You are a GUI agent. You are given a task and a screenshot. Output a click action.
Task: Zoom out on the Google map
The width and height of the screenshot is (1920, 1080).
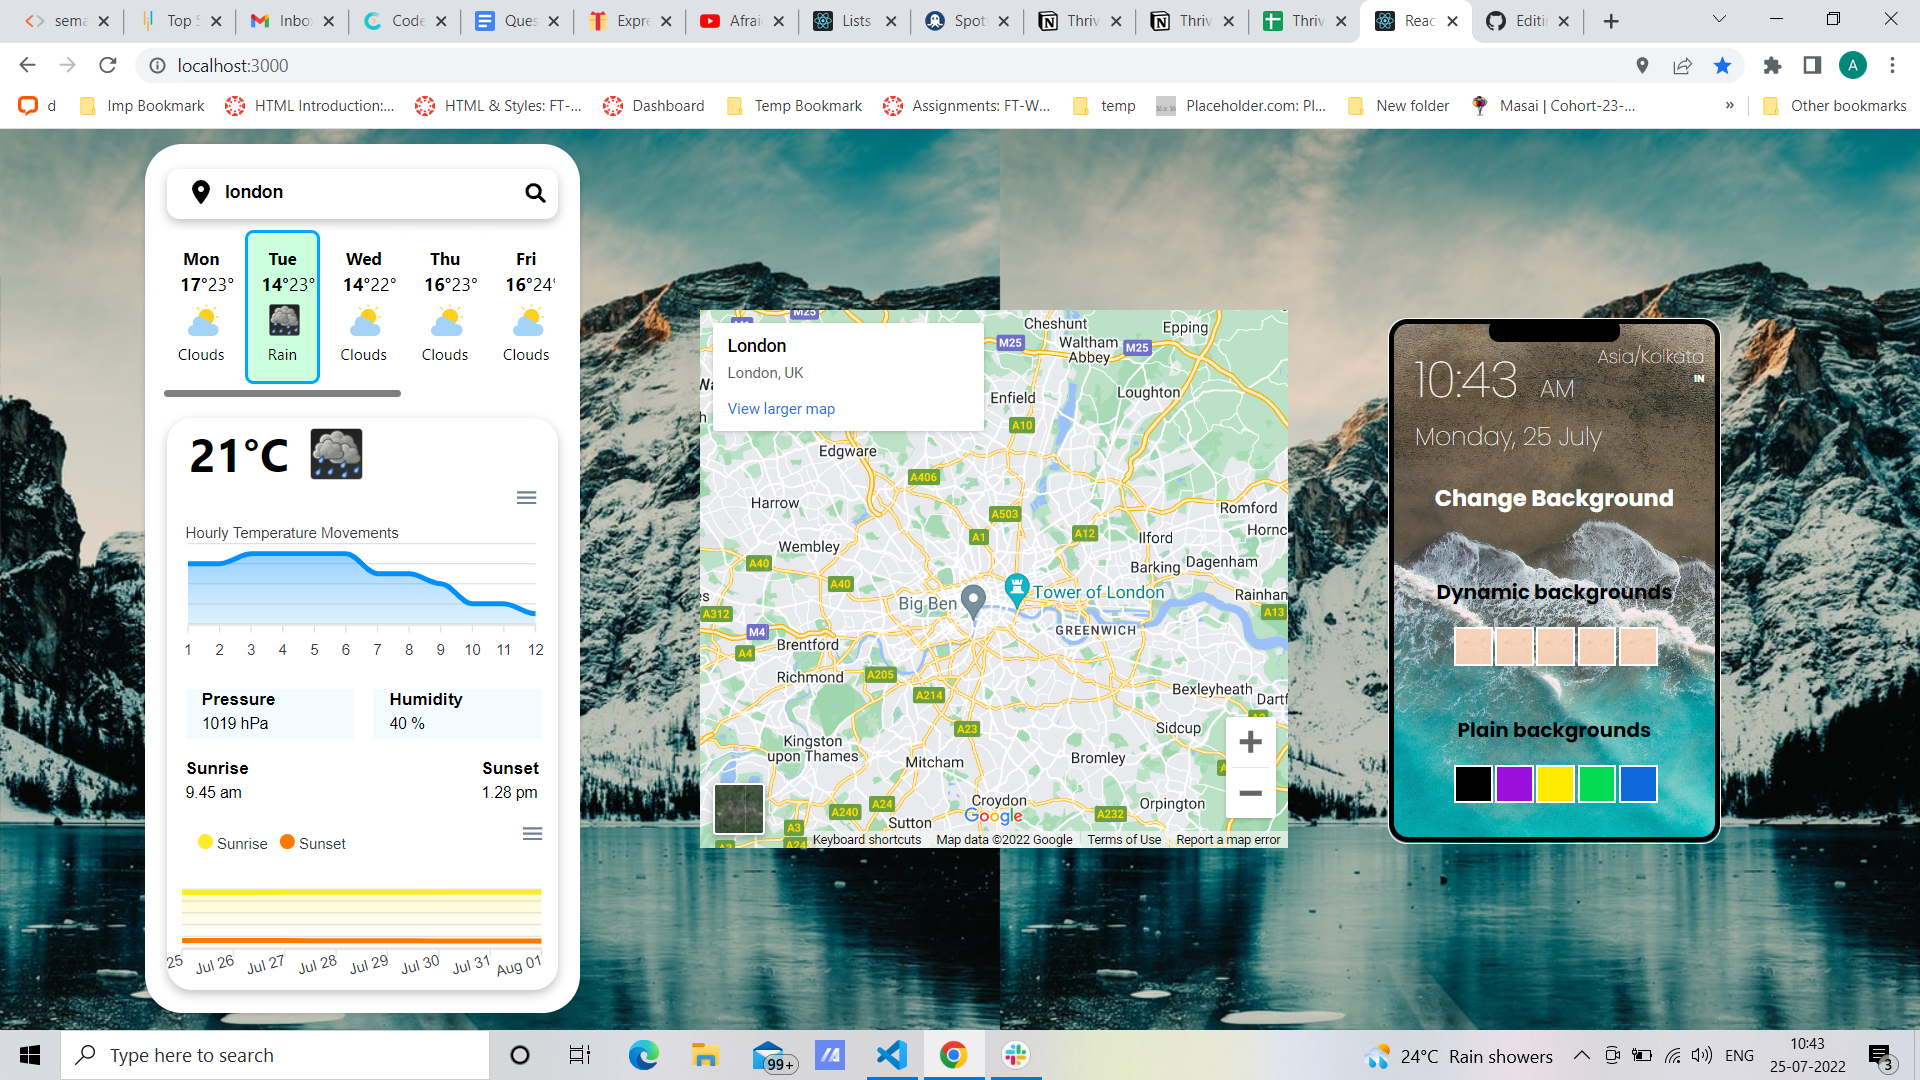coord(1250,794)
